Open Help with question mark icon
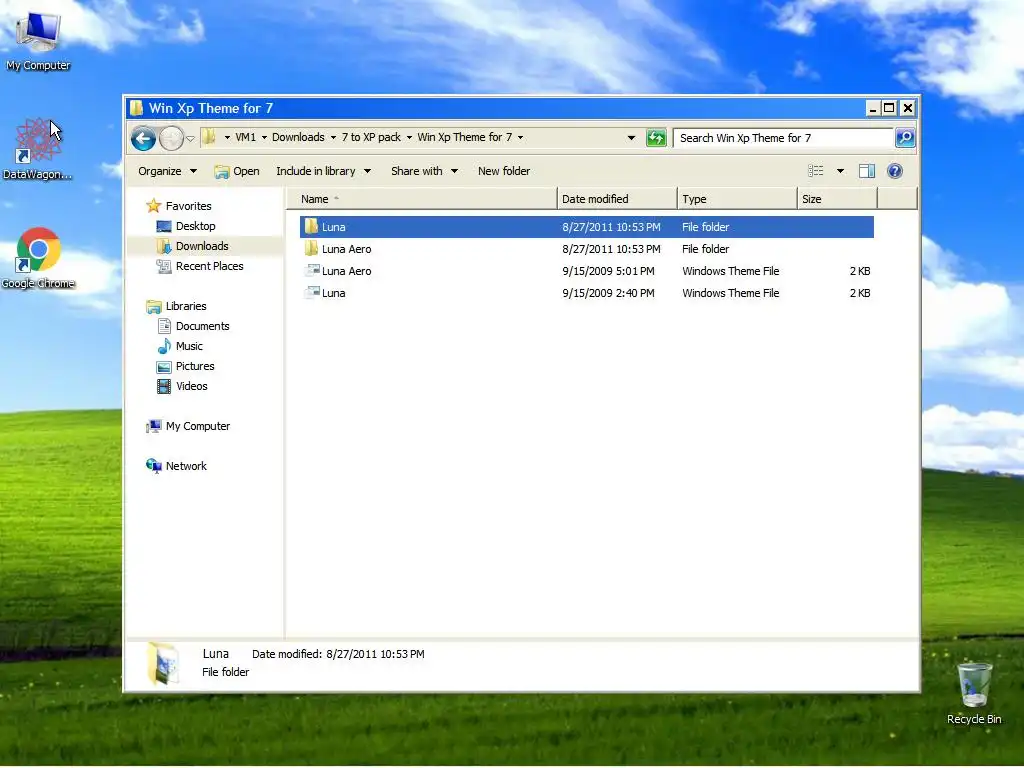 pos(895,171)
